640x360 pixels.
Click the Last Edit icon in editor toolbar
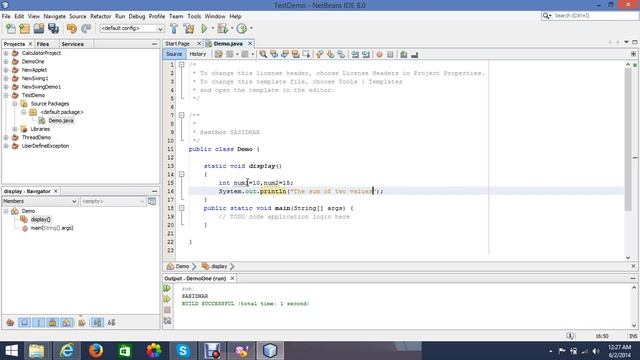click(219, 54)
